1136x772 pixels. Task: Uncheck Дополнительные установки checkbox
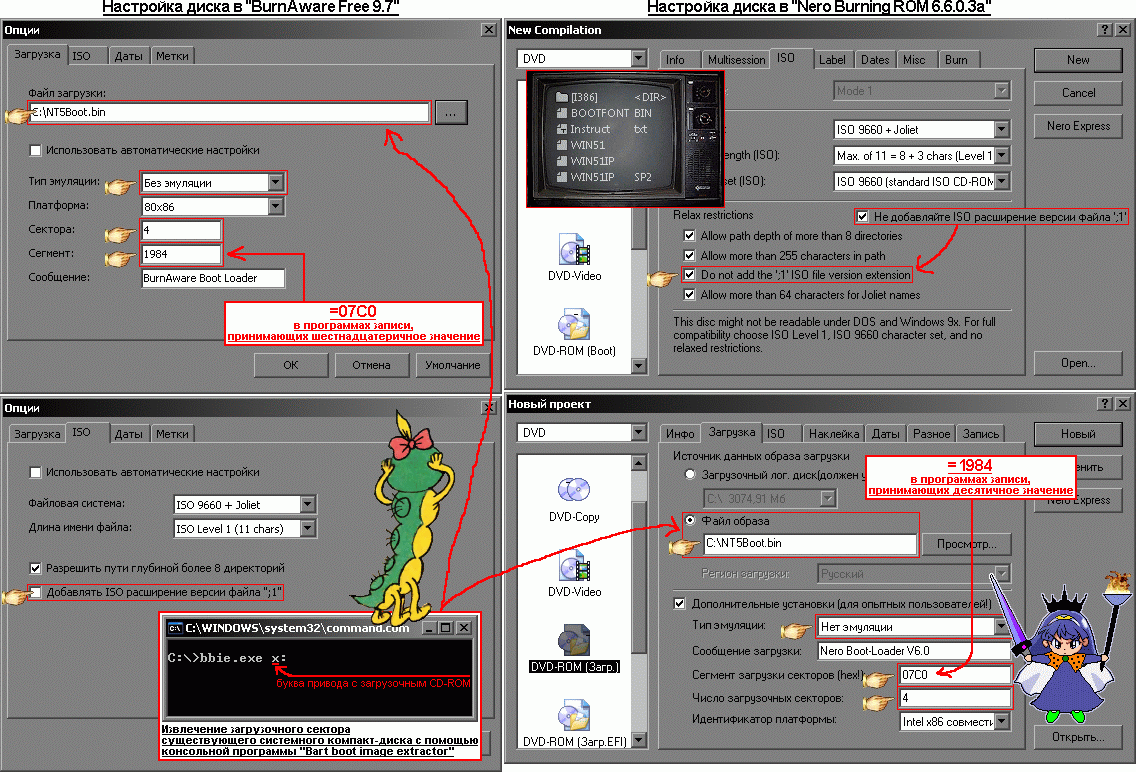click(x=679, y=603)
